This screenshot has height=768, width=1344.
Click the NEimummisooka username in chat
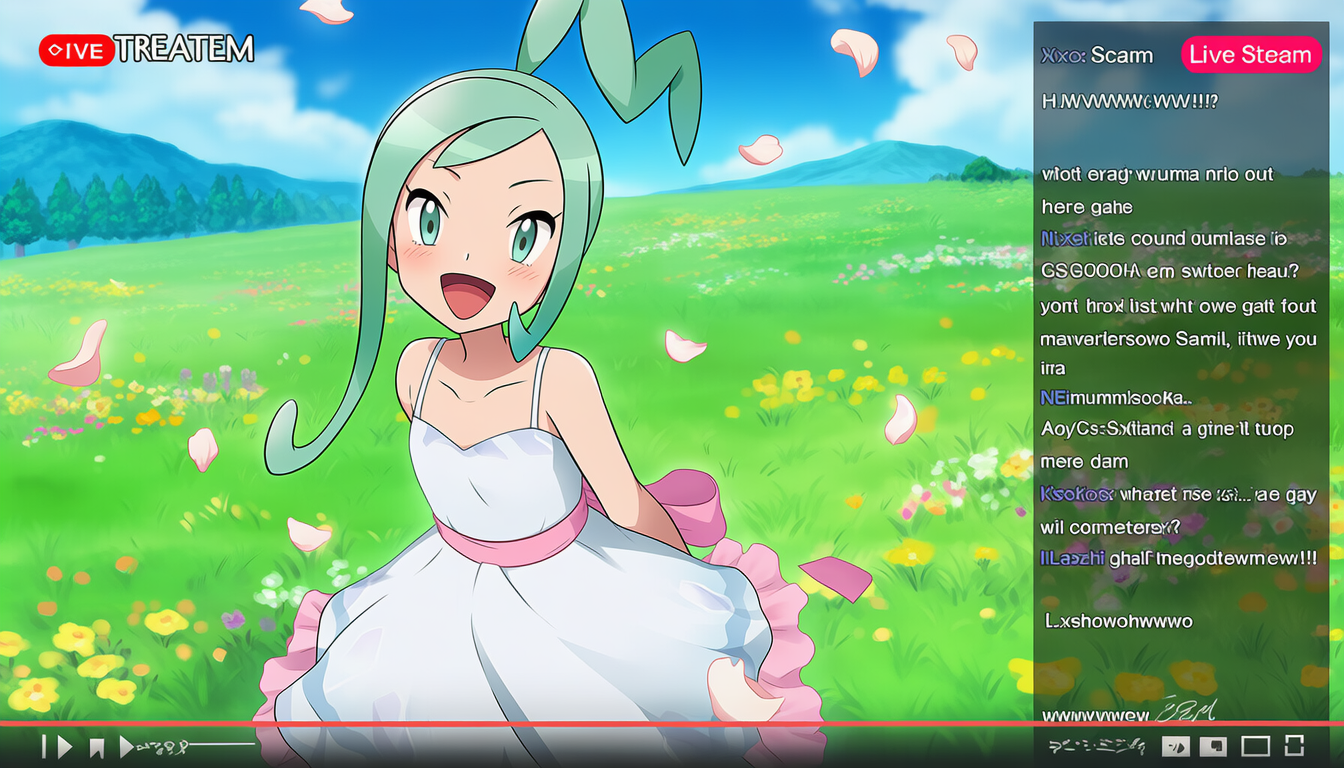(x=1116, y=397)
